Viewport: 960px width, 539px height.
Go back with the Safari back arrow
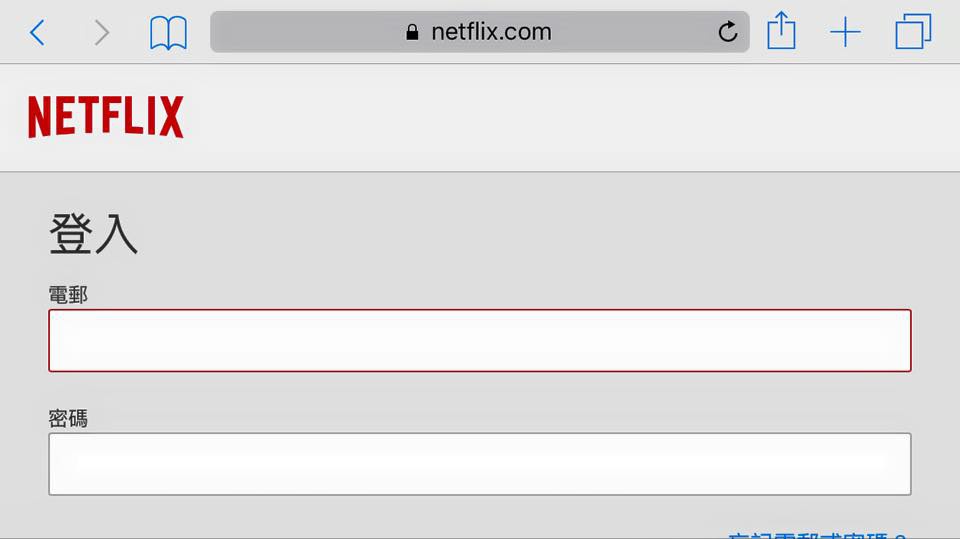point(37,32)
